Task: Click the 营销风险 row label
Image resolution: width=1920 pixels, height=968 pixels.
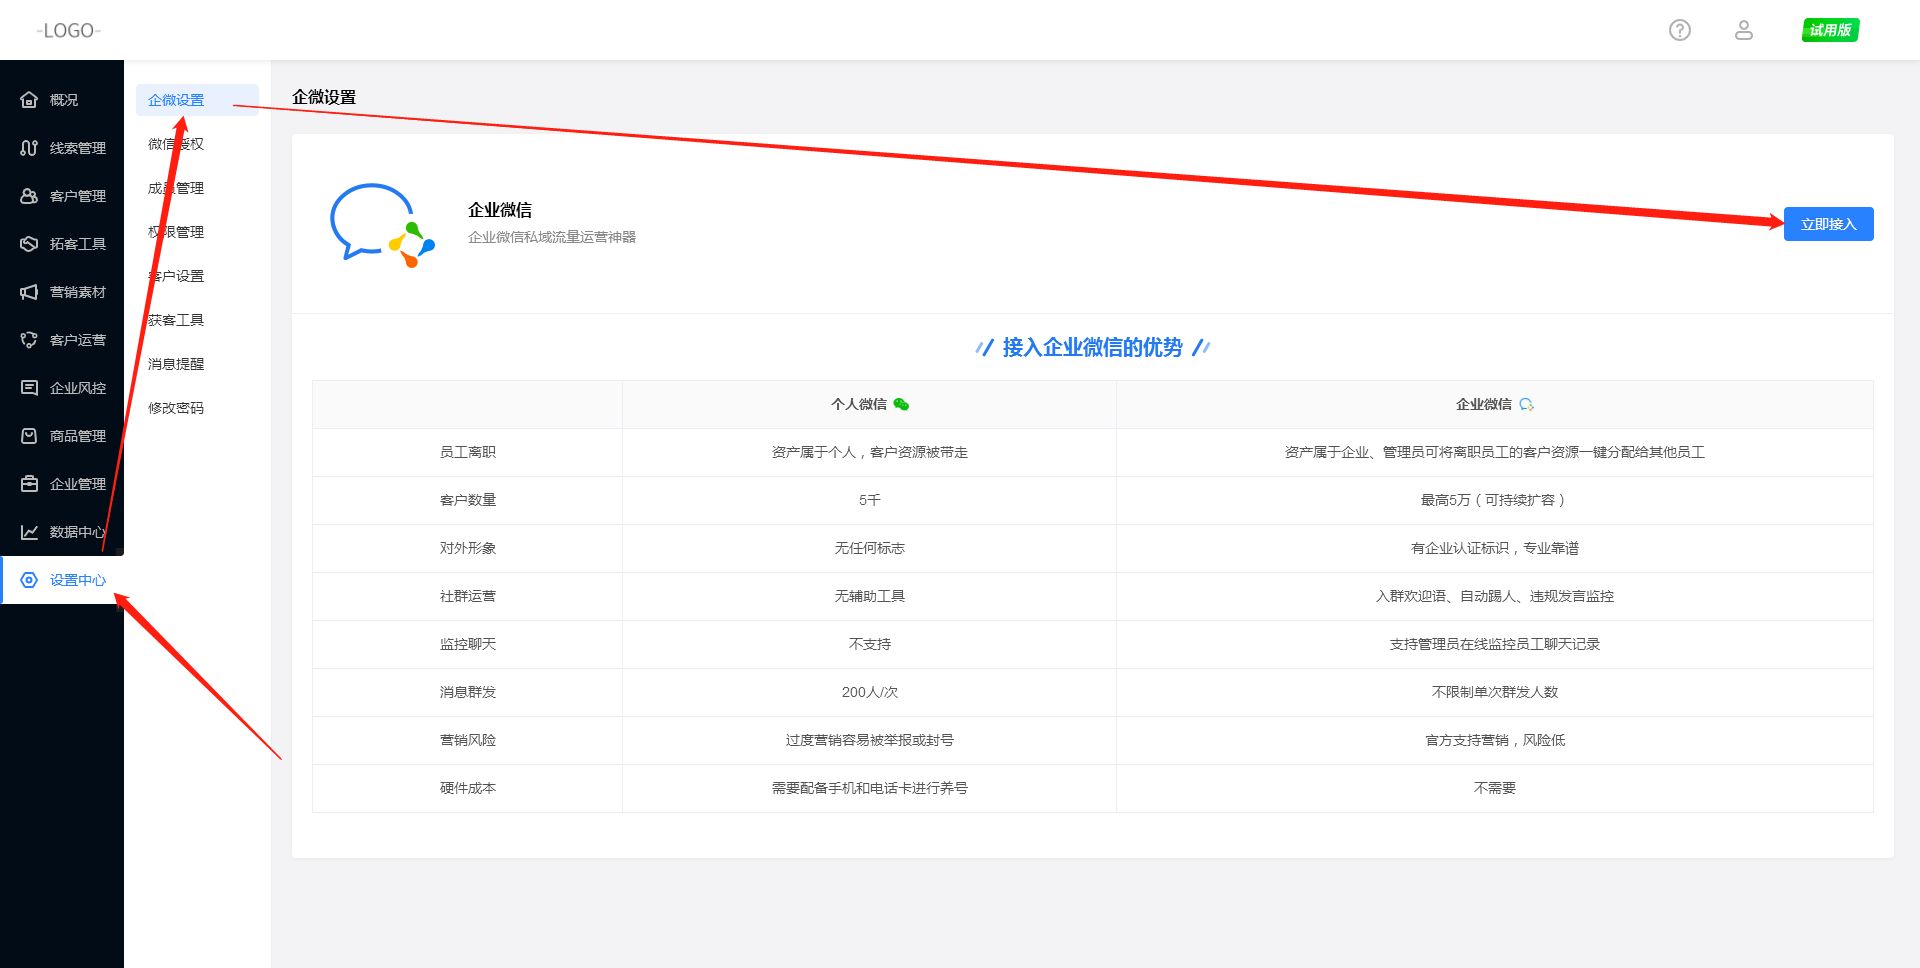Action: [x=468, y=740]
